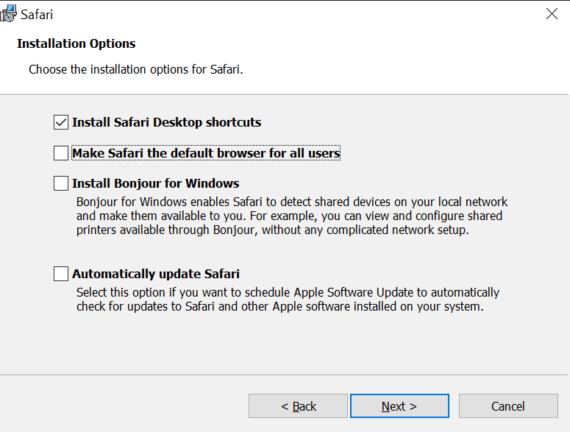Click the Installation Options heading
This screenshot has height=432, width=570.
(76, 44)
